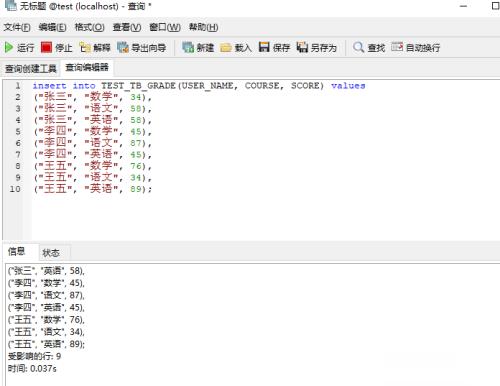Click the 'insert' keyword on line 1
Image resolution: width=500 pixels, height=386 pixels.
[x=49, y=86]
